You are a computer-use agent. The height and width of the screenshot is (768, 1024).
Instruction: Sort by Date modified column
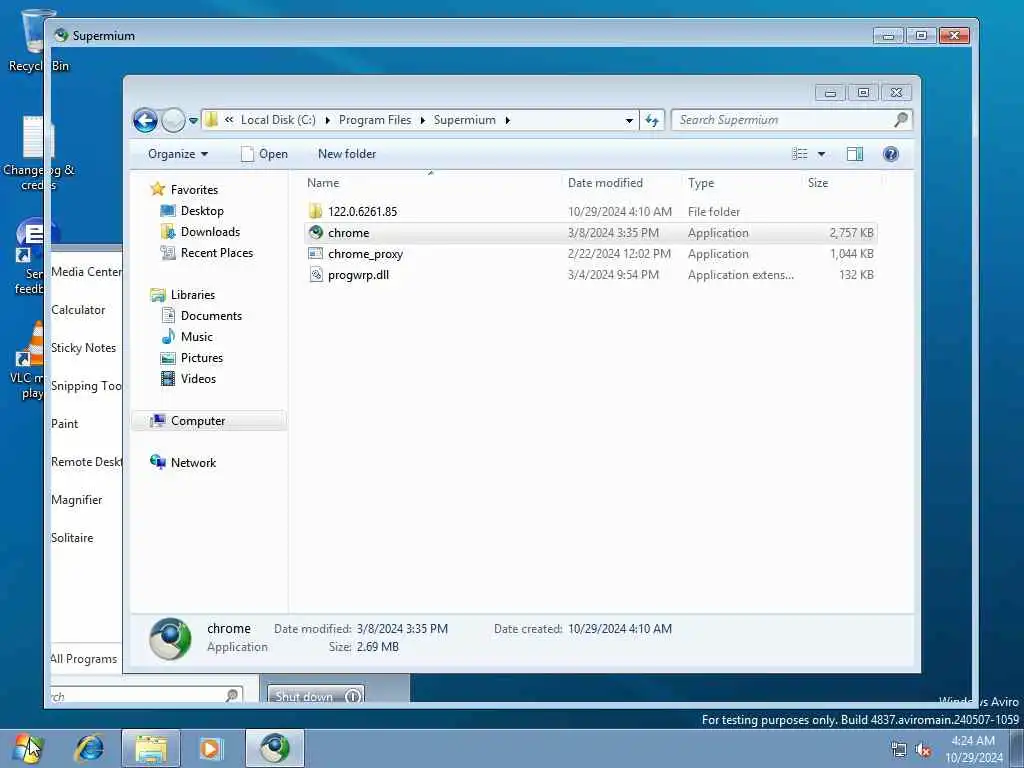[x=620, y=183]
